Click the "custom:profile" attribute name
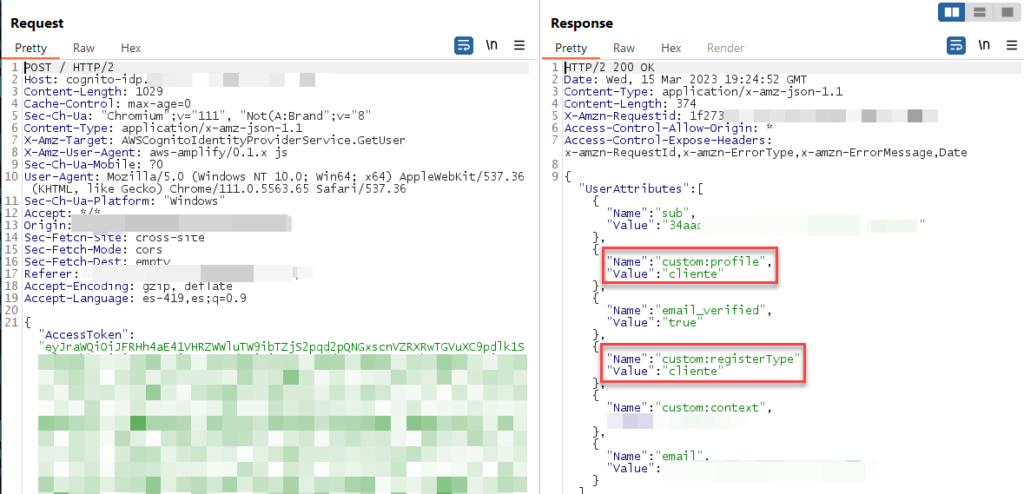 pos(709,262)
